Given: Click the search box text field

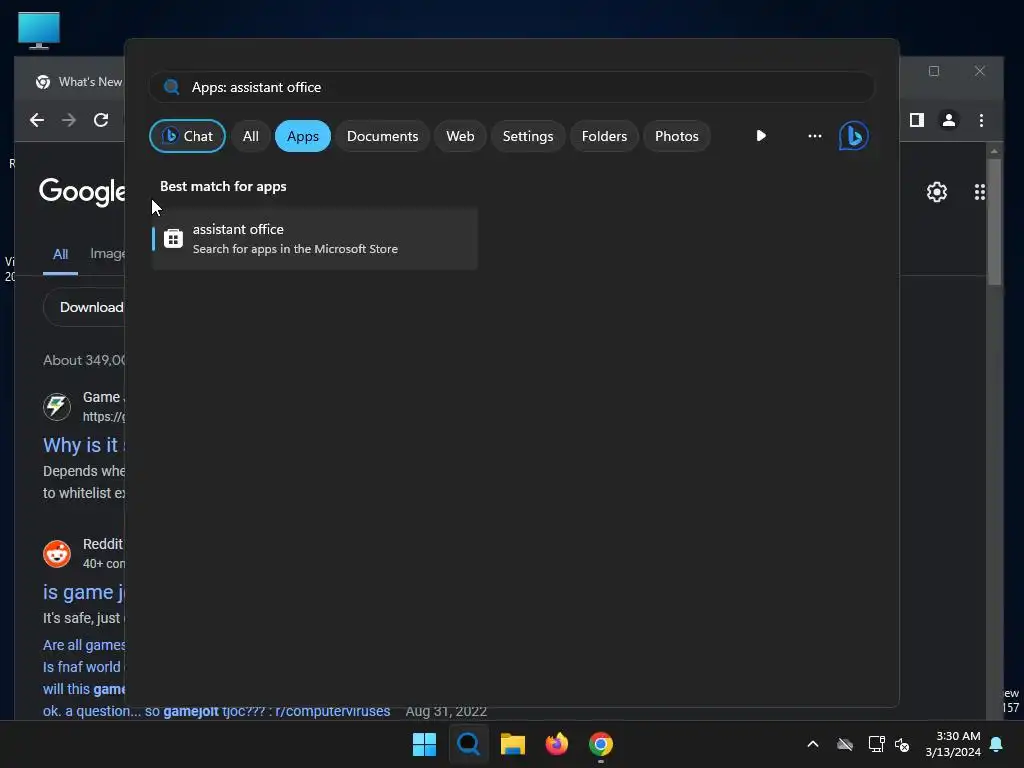Looking at the screenshot, I should [512, 87].
